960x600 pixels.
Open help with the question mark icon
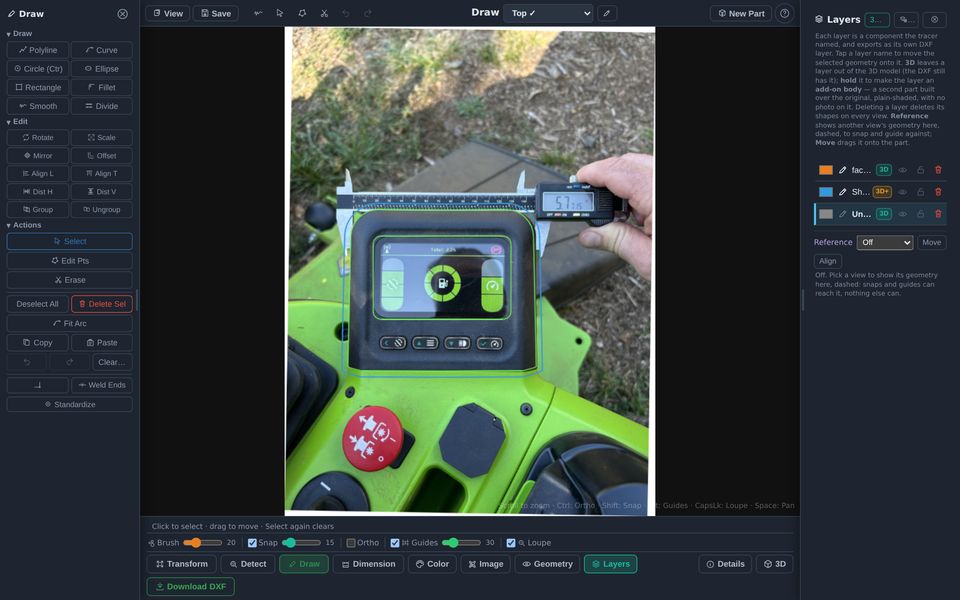coord(784,13)
